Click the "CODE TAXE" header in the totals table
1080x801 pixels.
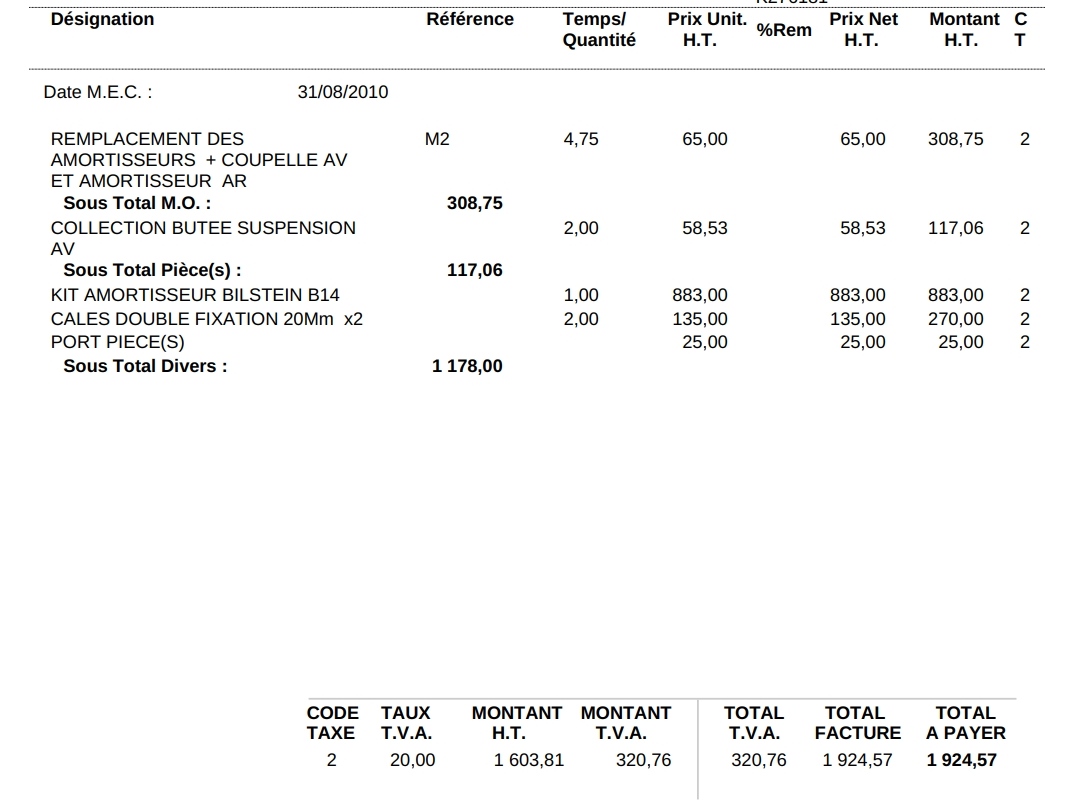click(x=332, y=723)
